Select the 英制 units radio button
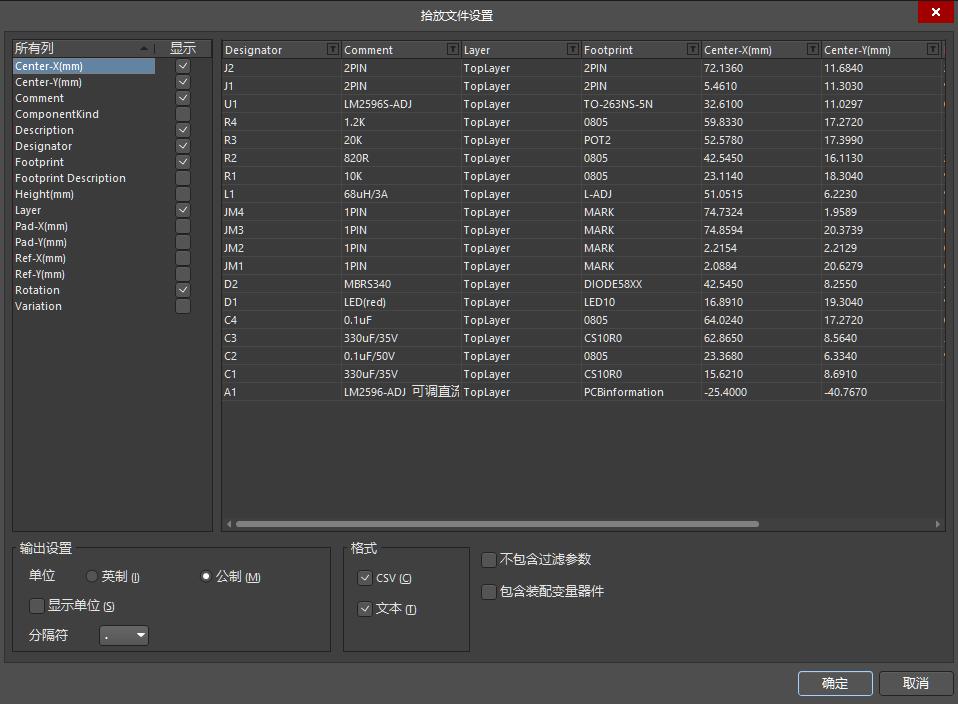The image size is (958, 704). pyautogui.click(x=91, y=576)
